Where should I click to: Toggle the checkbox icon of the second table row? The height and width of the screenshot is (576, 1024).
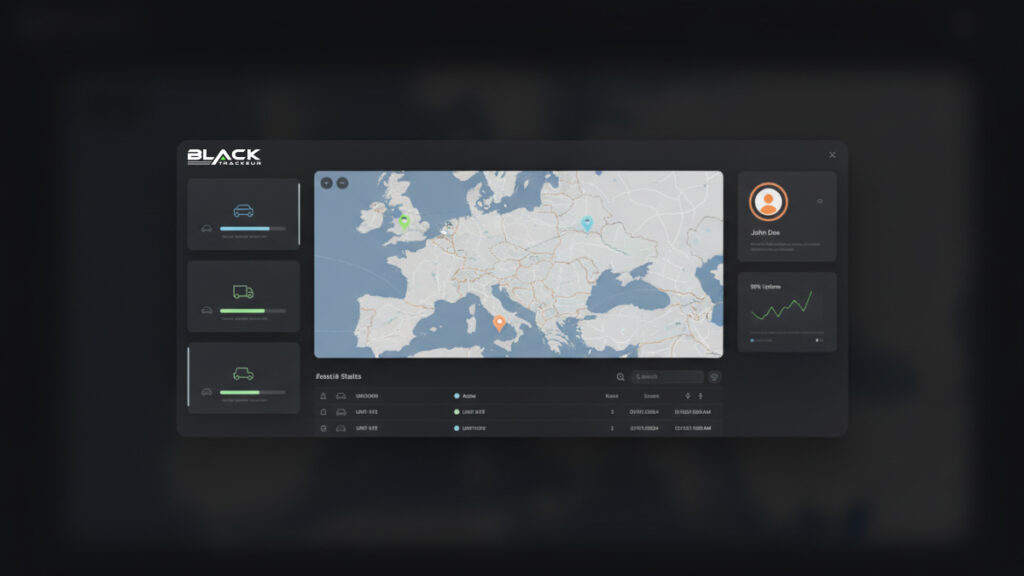pos(323,412)
